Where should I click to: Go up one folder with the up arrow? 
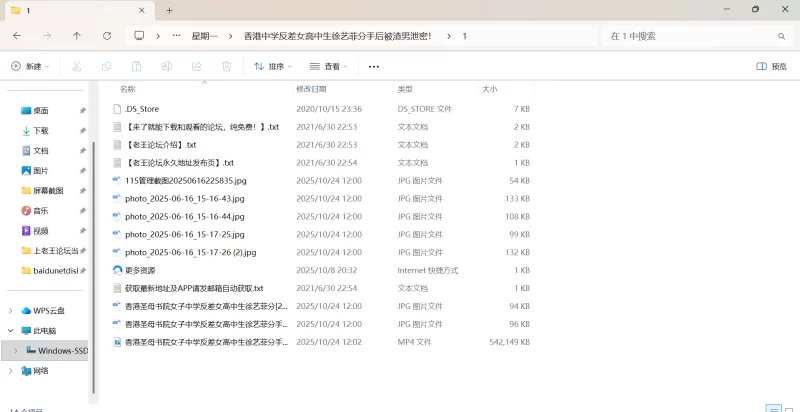[x=77, y=36]
